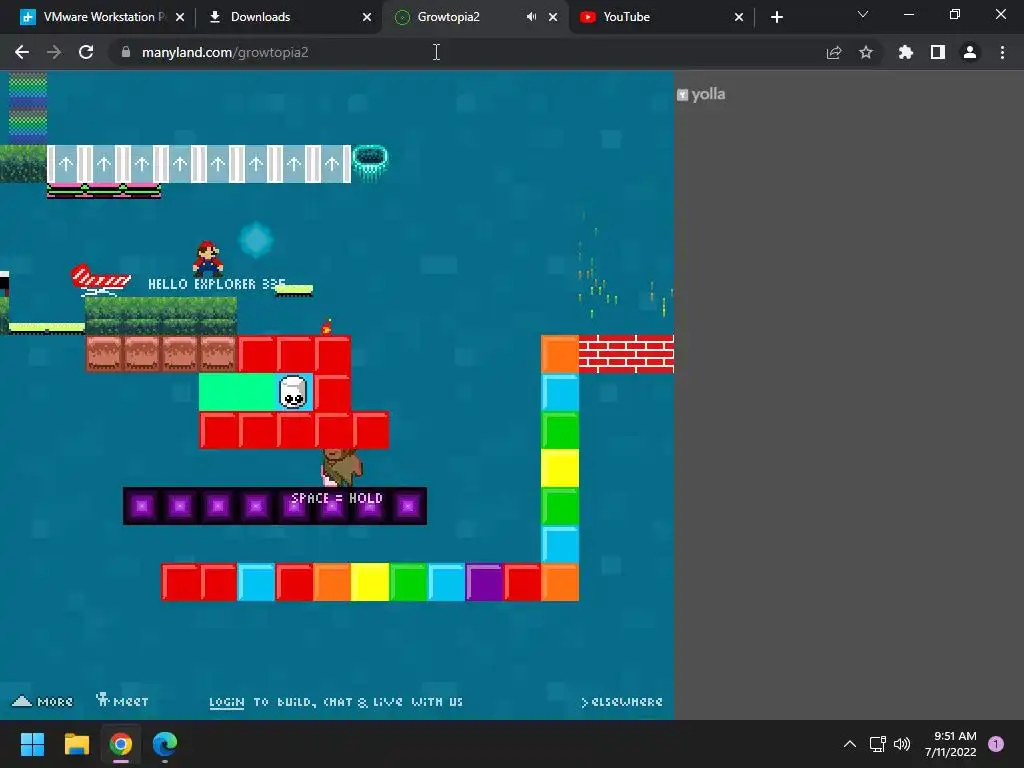Image resolution: width=1024 pixels, height=768 pixels.
Task: Click the brown hanging creature under red blocks
Action: 341,468
